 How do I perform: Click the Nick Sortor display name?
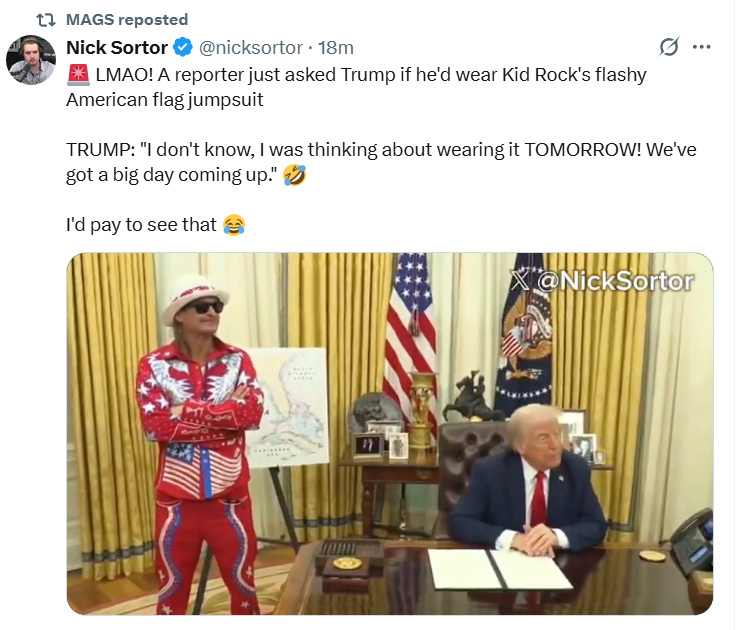[x=117, y=47]
